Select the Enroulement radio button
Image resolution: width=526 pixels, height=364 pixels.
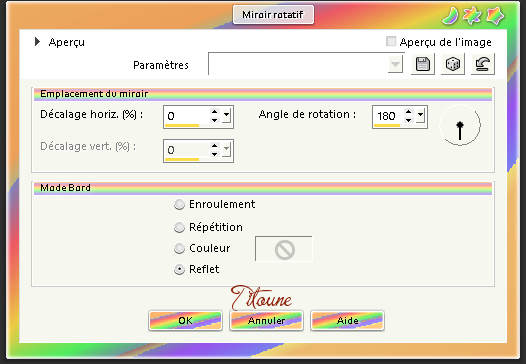(179, 204)
